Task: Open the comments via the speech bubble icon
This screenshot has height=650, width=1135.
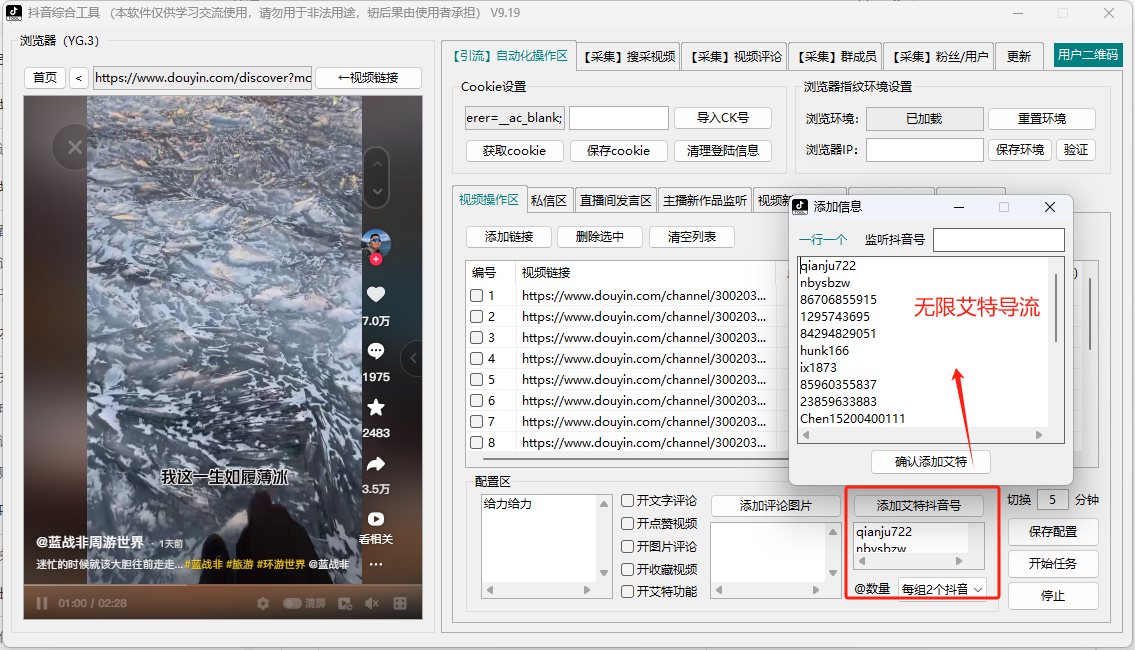Action: point(375,351)
